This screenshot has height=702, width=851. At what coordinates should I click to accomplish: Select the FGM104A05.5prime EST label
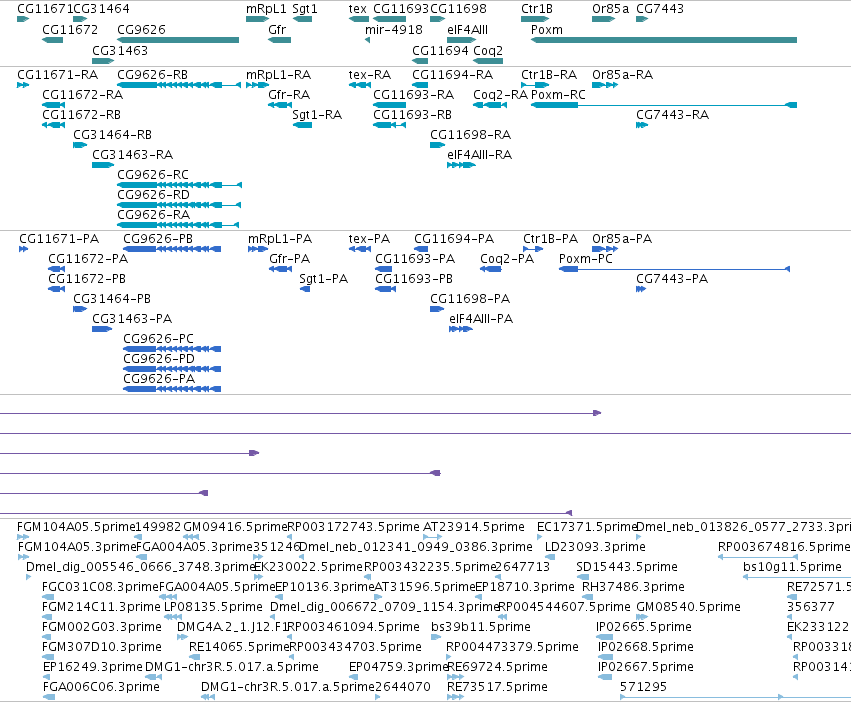coord(75,527)
